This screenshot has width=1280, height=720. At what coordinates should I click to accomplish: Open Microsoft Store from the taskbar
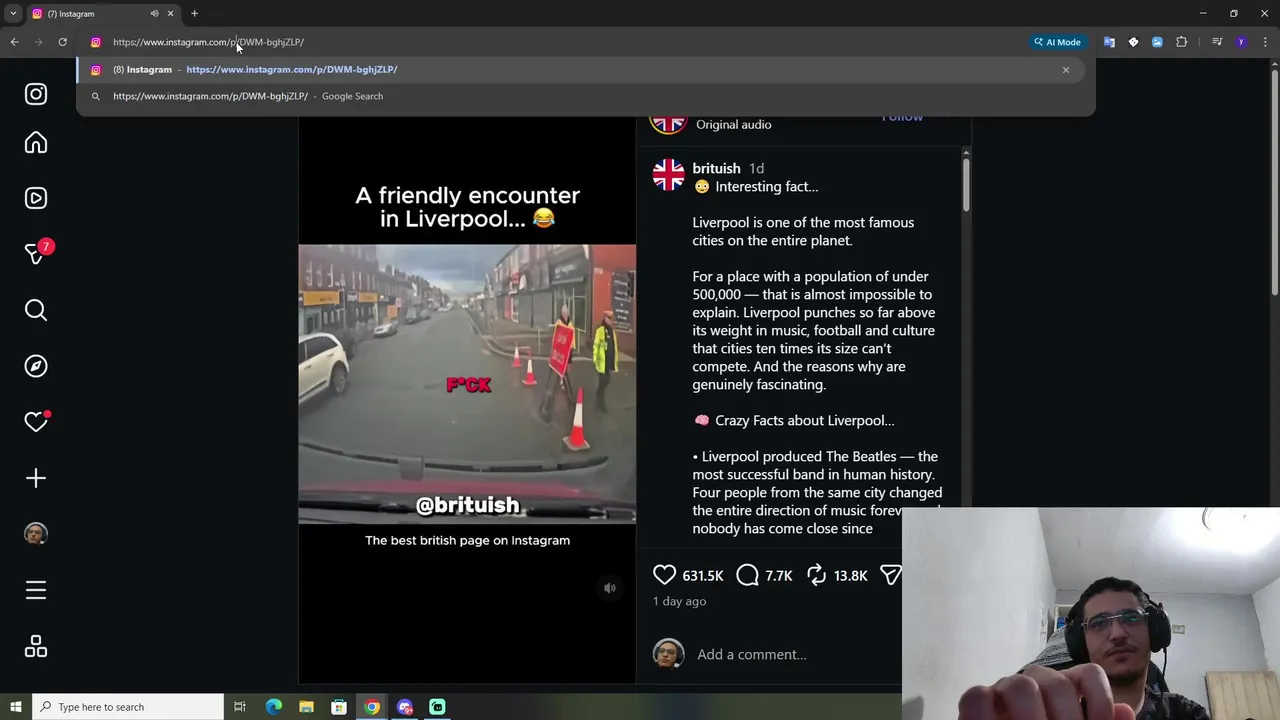(x=339, y=707)
